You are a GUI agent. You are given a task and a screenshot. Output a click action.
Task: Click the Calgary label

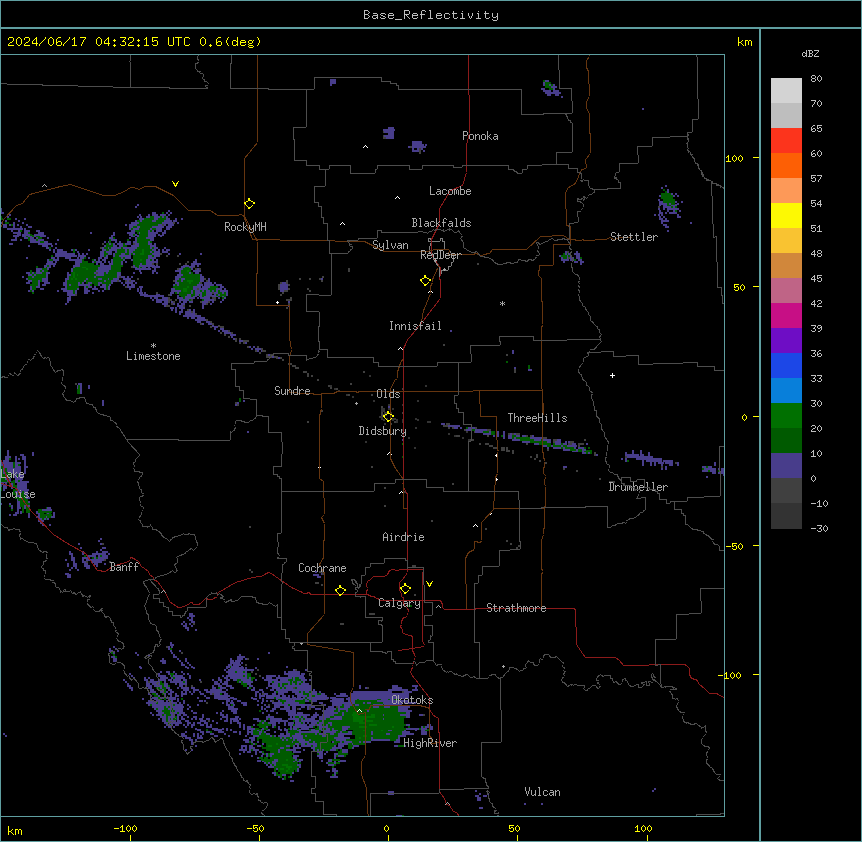coord(400,603)
